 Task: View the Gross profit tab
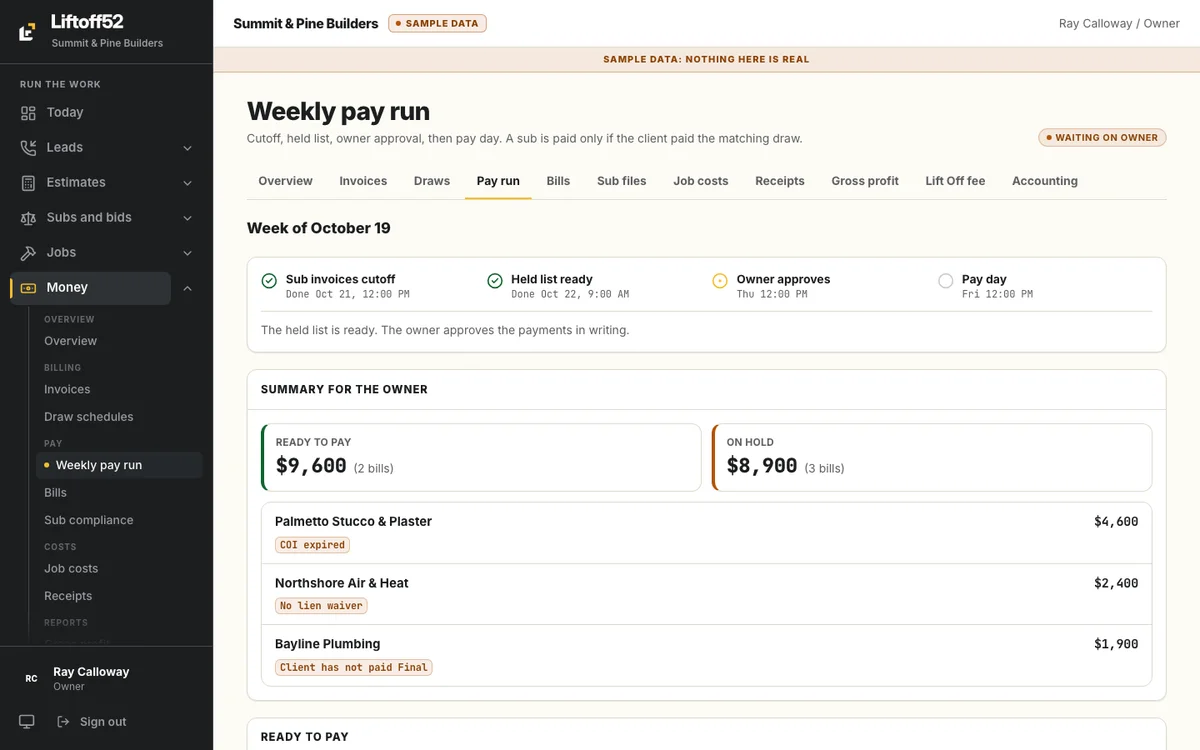click(x=865, y=181)
